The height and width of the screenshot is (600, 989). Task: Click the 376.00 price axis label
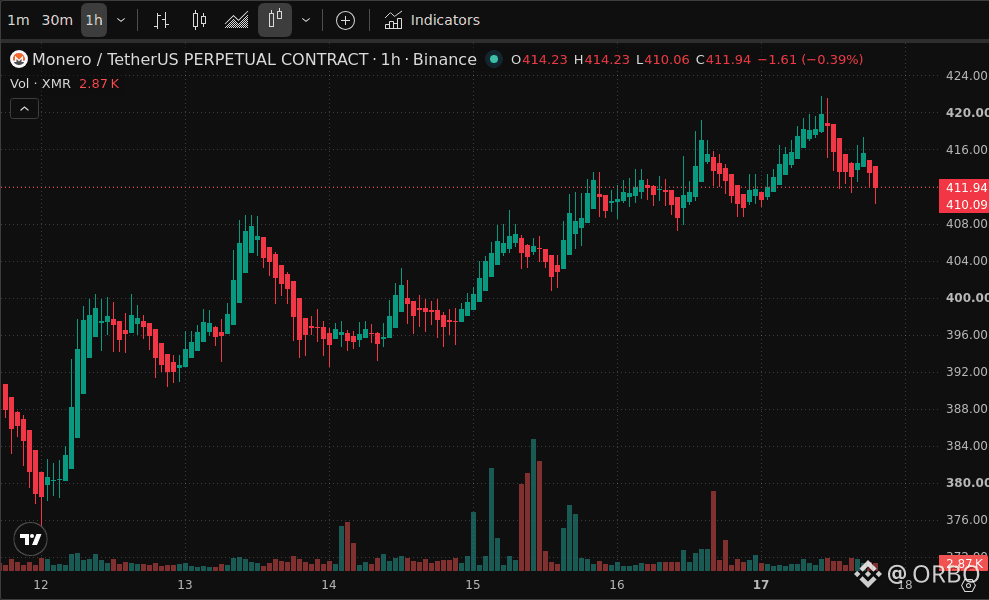[966, 520]
